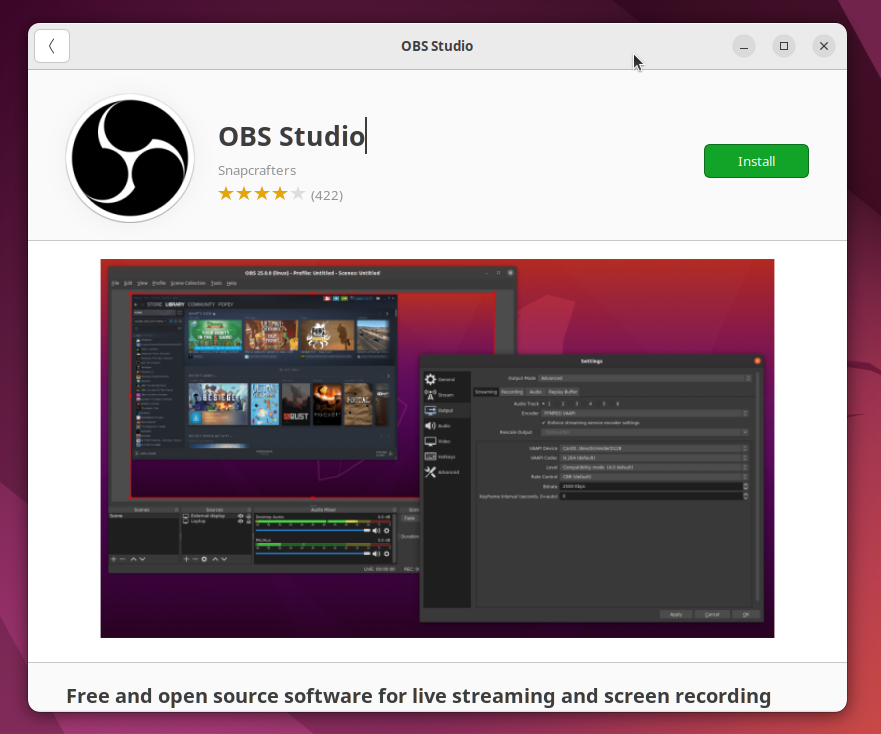
Task: Go back using the header back arrow
Action: tap(52, 46)
